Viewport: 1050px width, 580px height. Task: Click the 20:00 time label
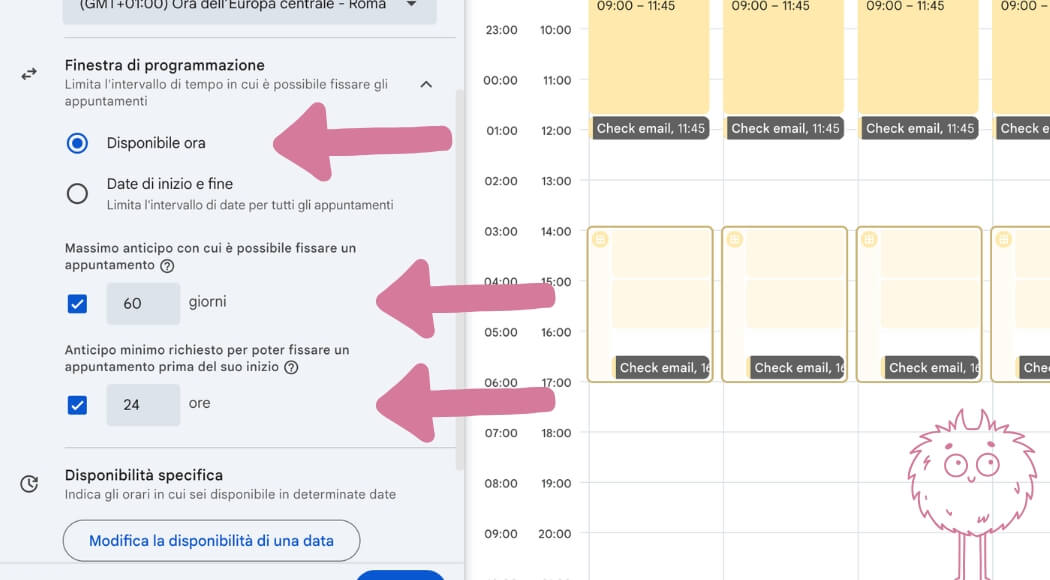pos(554,534)
